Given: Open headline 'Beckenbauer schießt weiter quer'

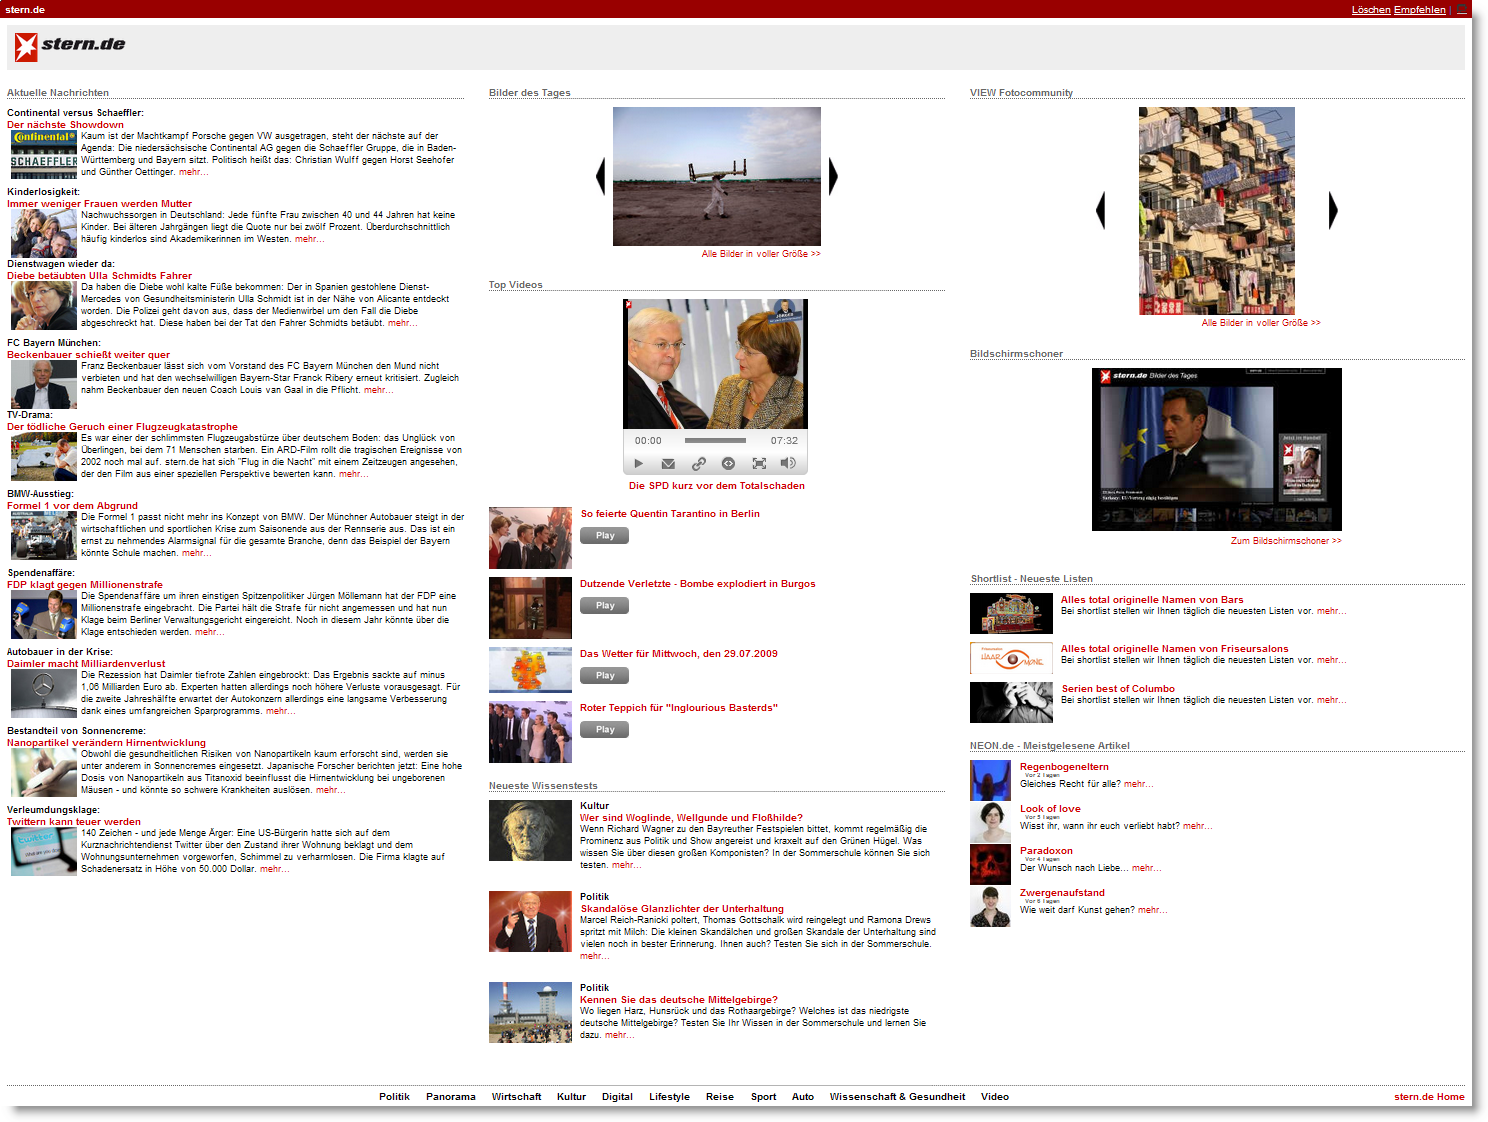Looking at the screenshot, I should (88, 355).
